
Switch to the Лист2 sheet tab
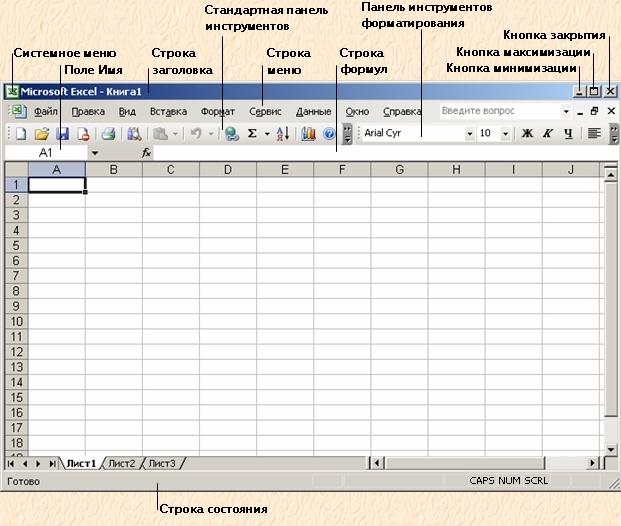pyautogui.click(x=122, y=463)
